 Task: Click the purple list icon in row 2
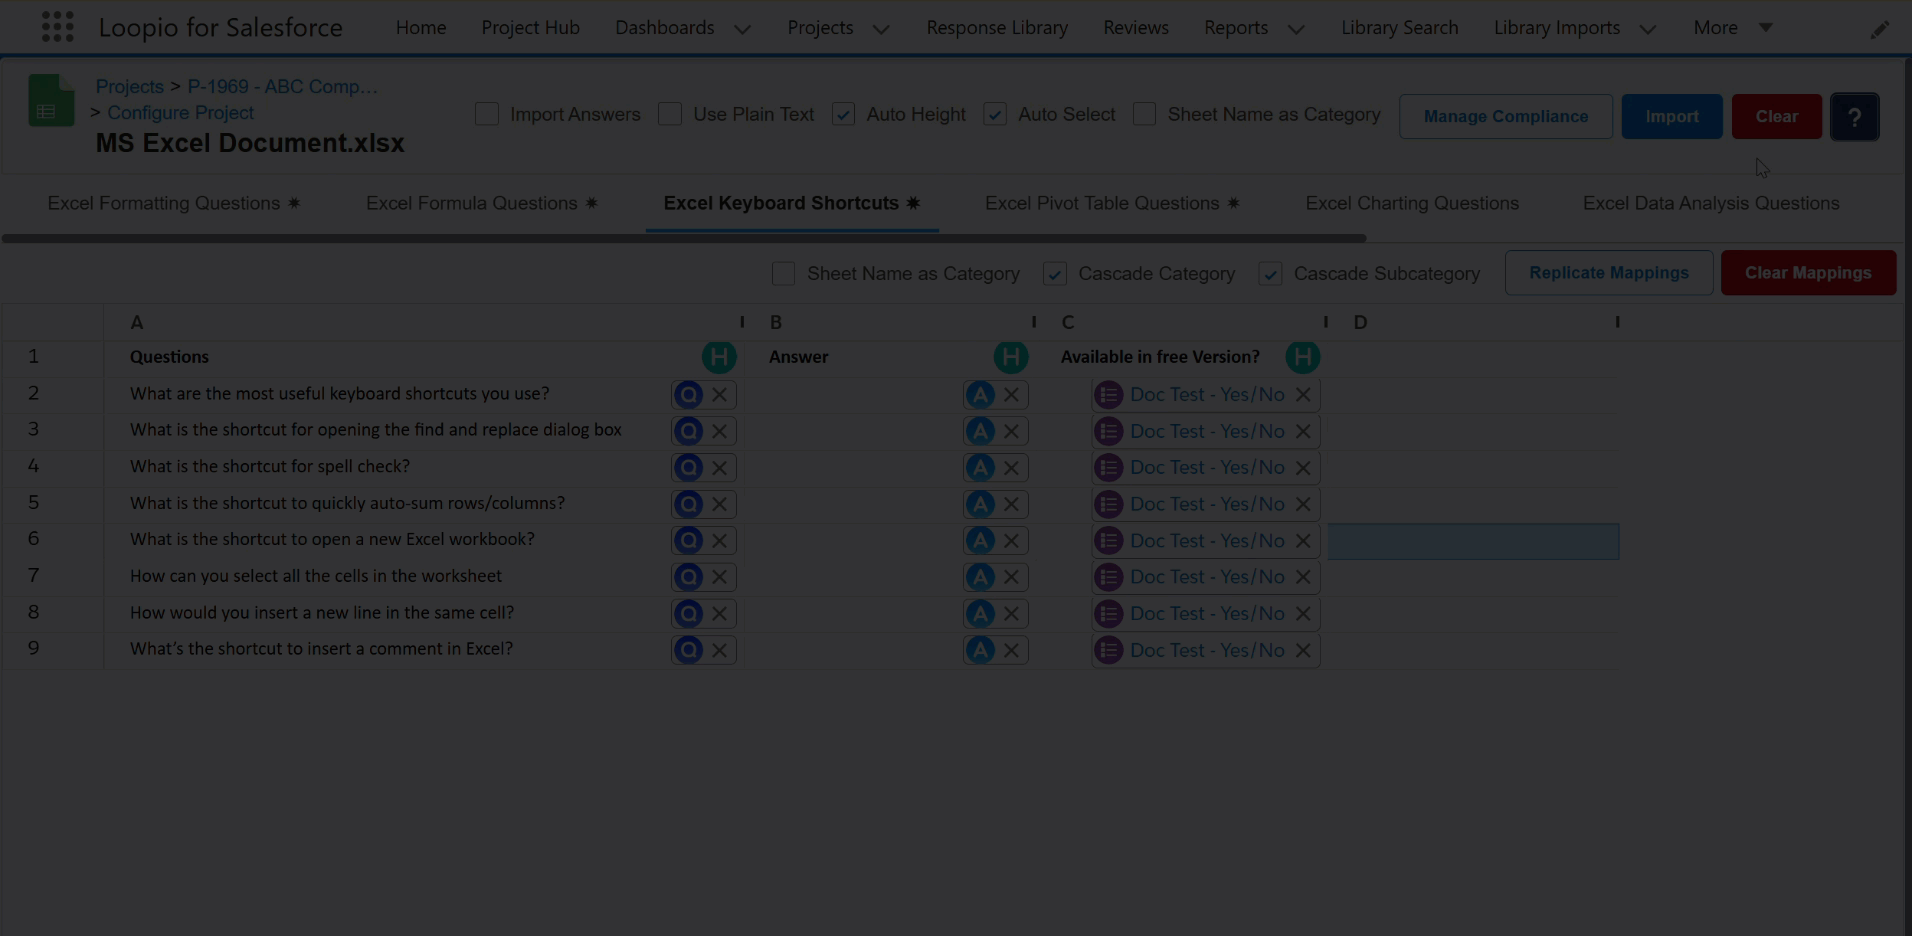(1108, 394)
